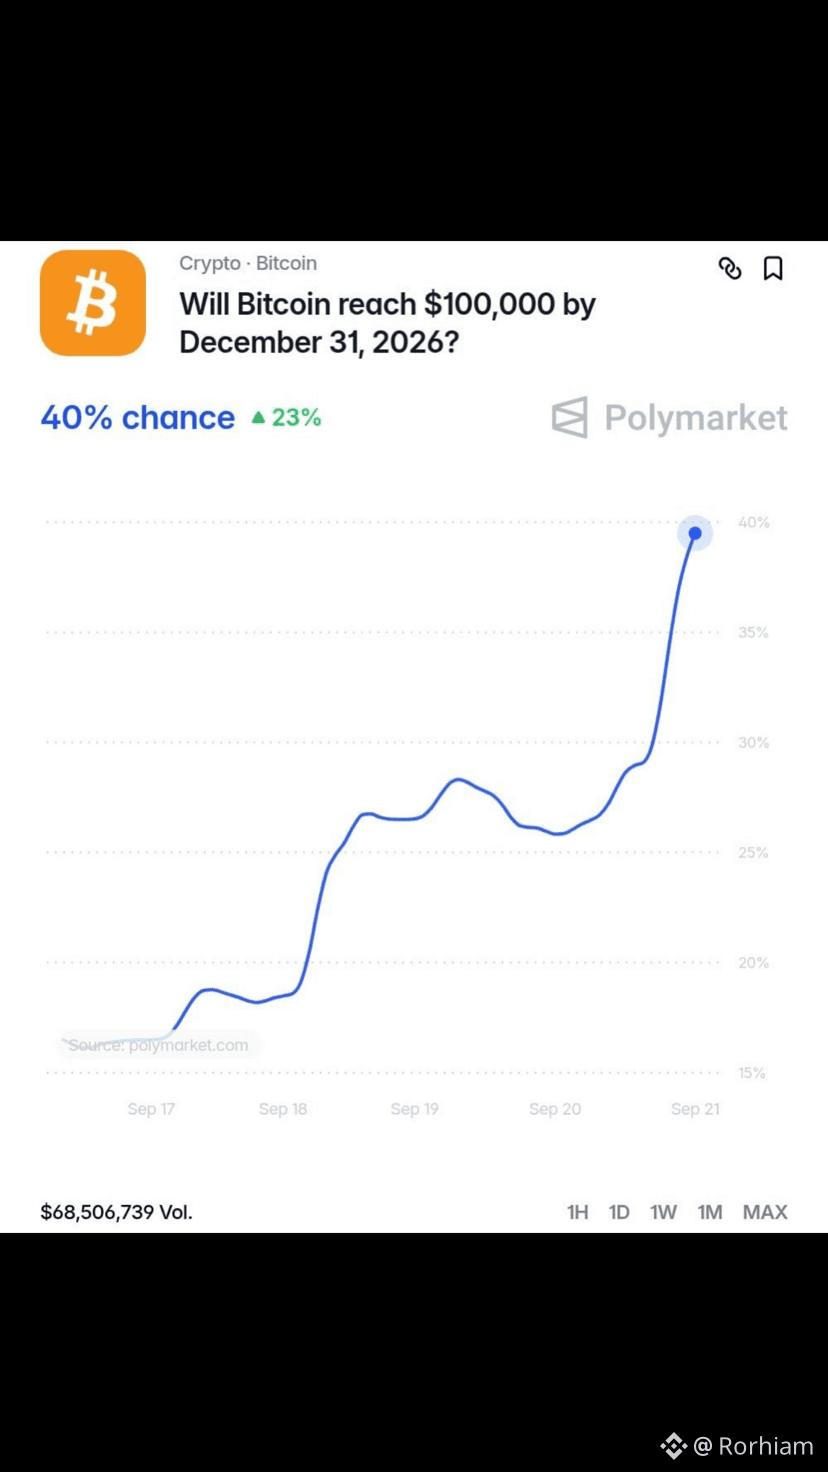Click the $68,506,739 Vol. text
The width and height of the screenshot is (828, 1472).
pos(116,1212)
